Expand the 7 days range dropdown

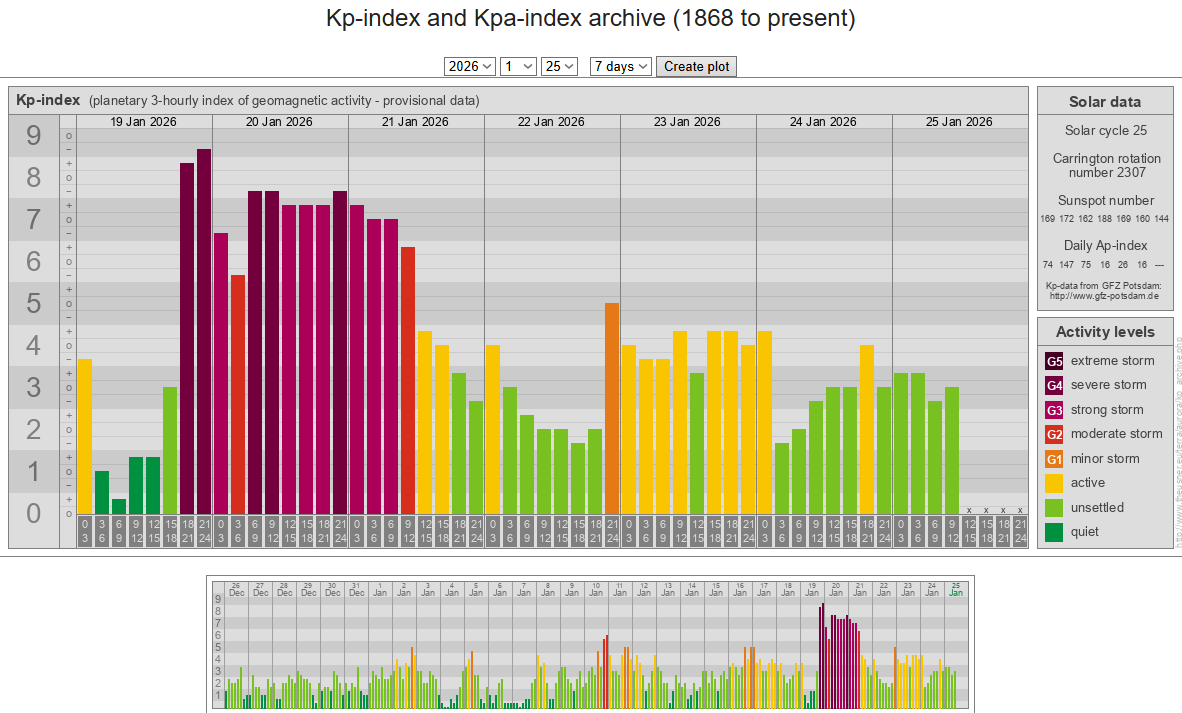(620, 66)
